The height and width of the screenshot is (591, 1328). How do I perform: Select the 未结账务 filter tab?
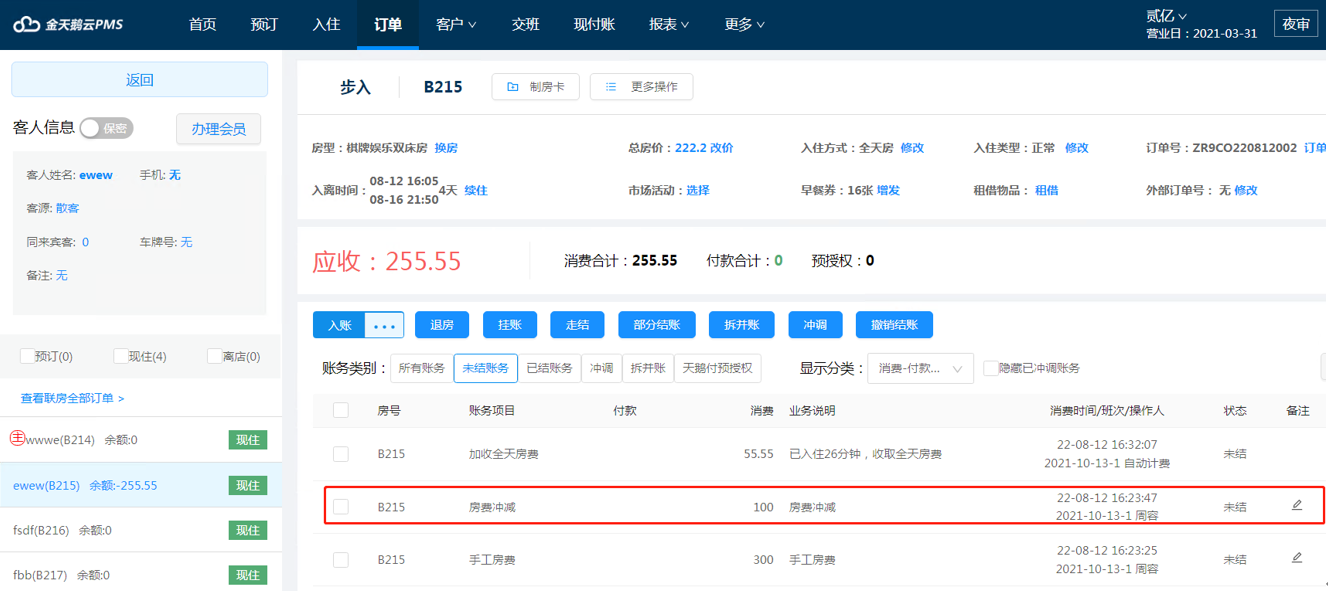(x=485, y=368)
